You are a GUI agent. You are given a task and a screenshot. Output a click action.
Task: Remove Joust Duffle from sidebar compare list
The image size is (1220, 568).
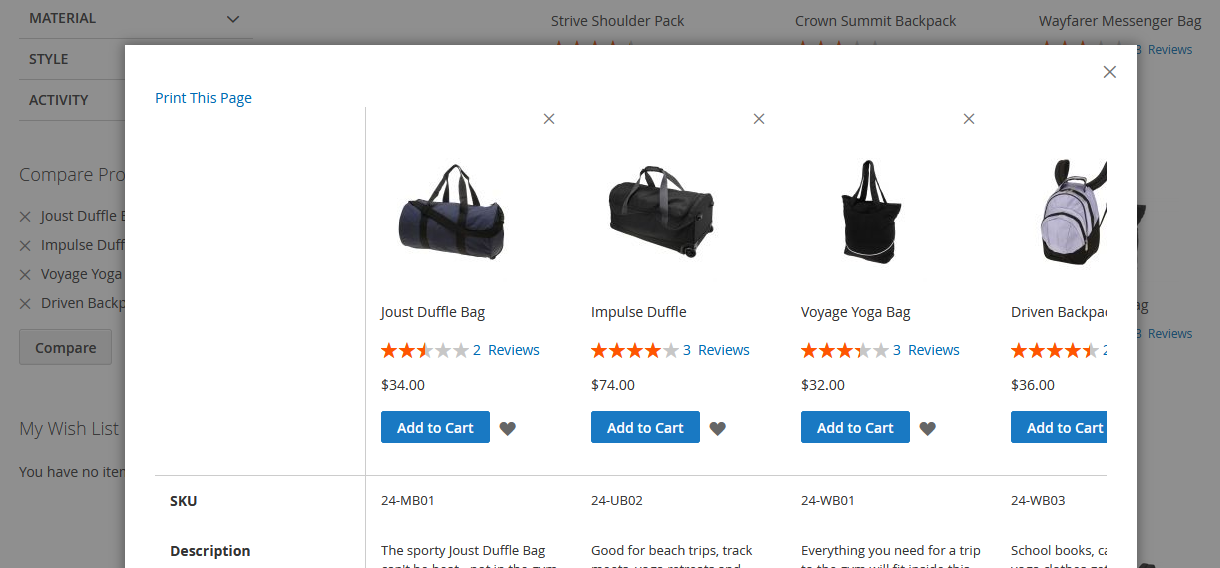pyautogui.click(x=26, y=216)
